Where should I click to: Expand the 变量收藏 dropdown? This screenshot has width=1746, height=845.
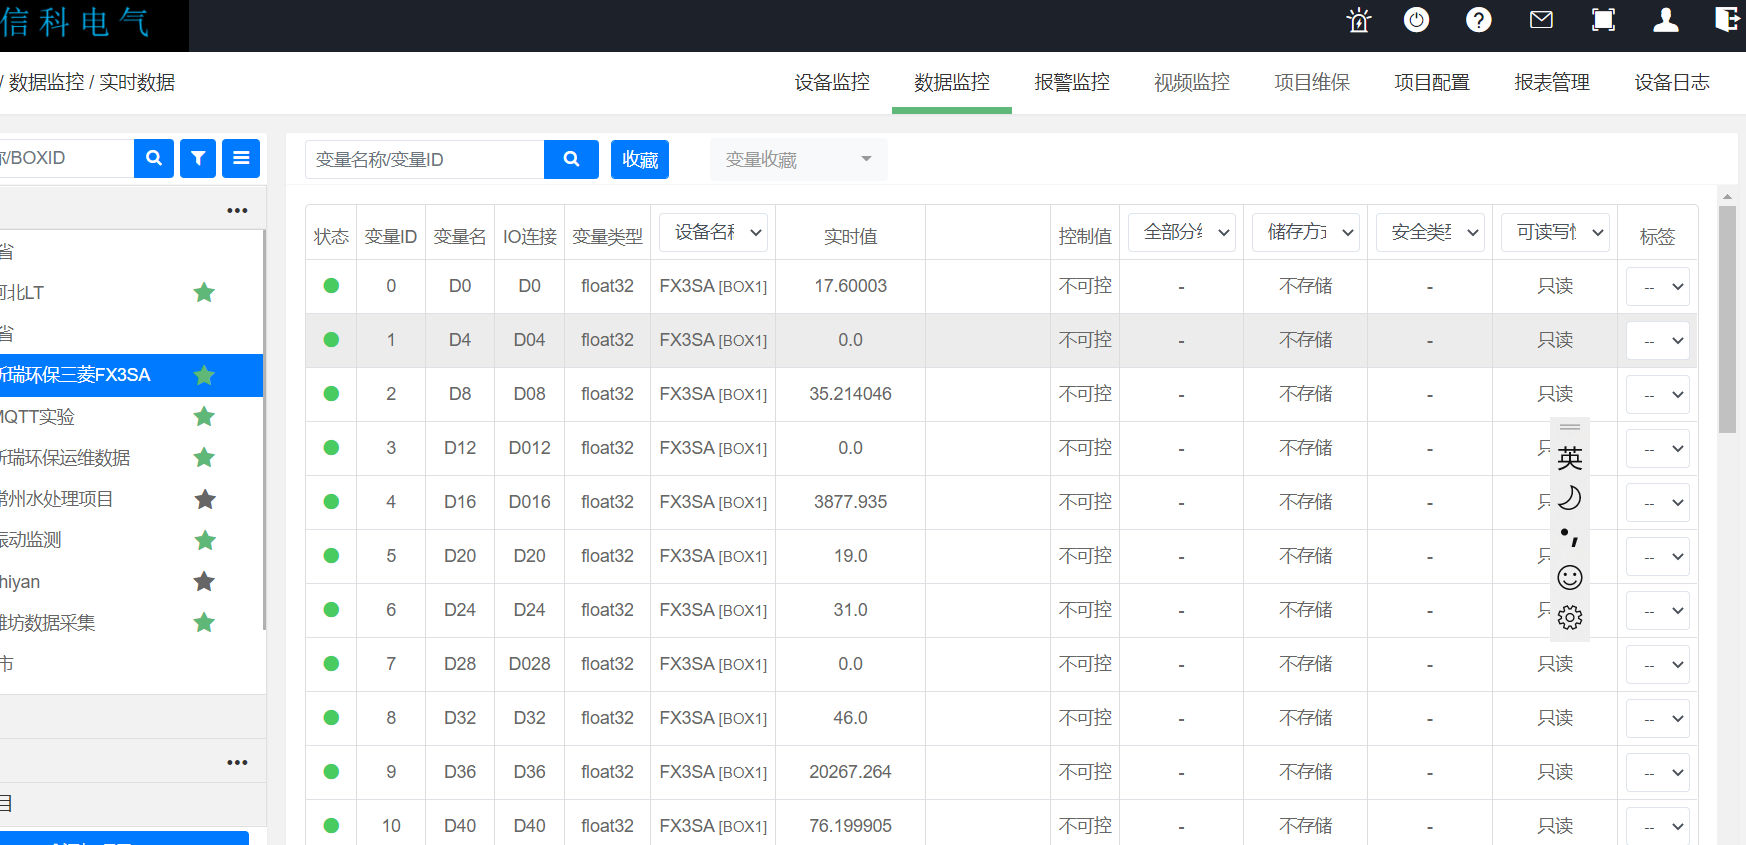(798, 160)
